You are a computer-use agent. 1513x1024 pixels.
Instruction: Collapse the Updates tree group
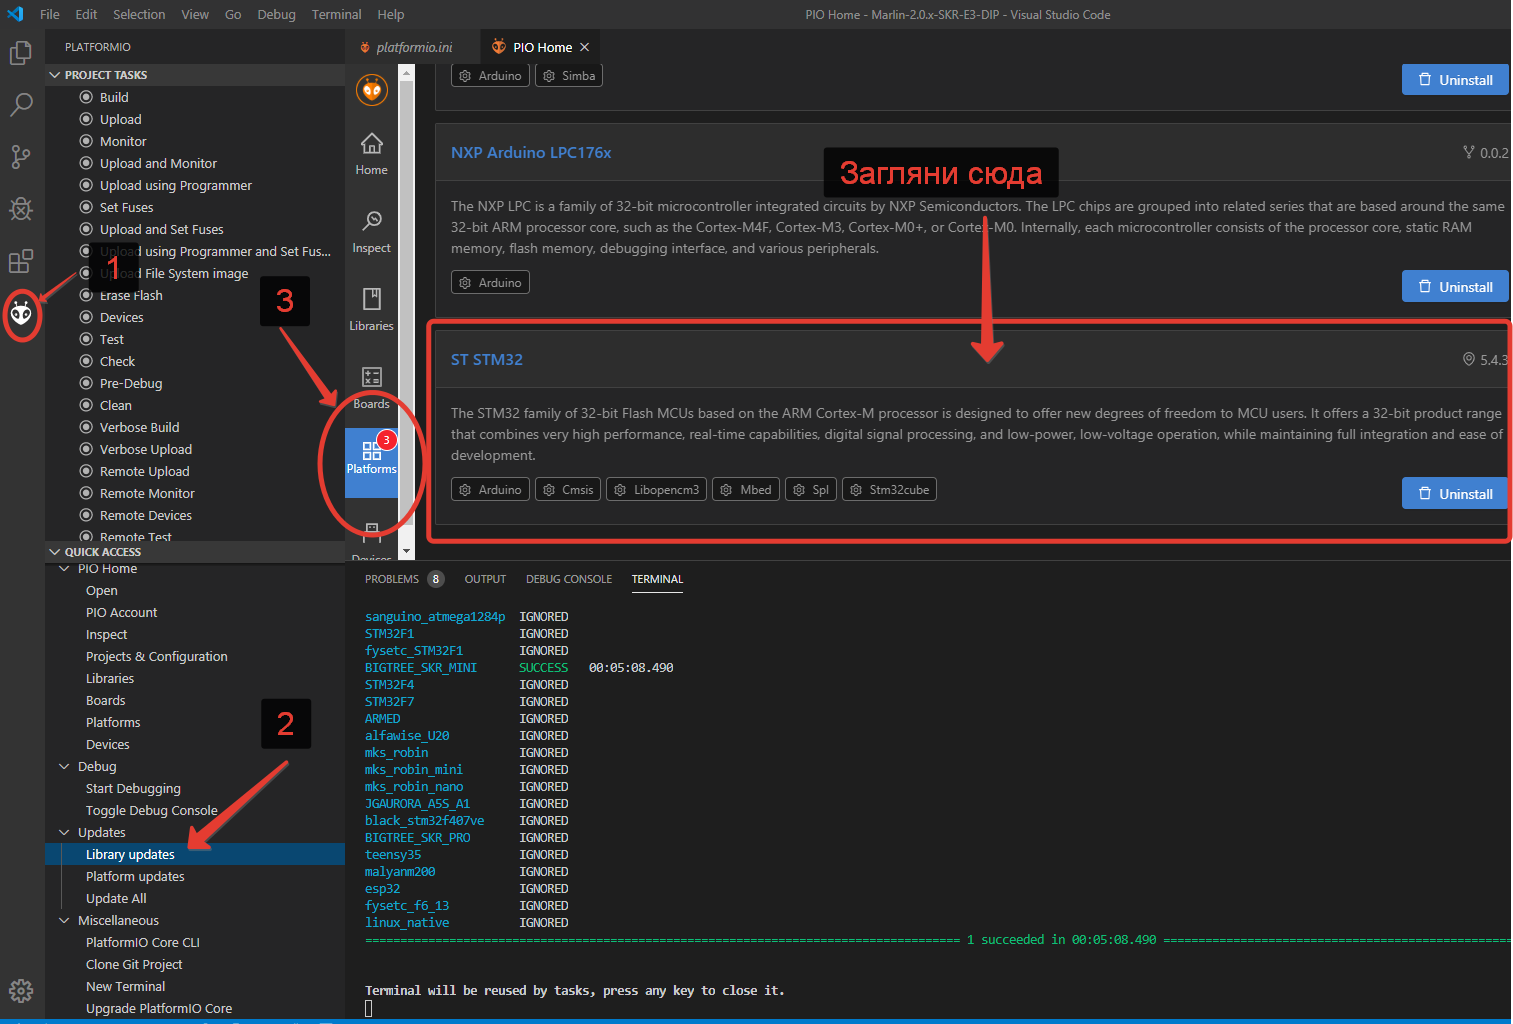(65, 833)
